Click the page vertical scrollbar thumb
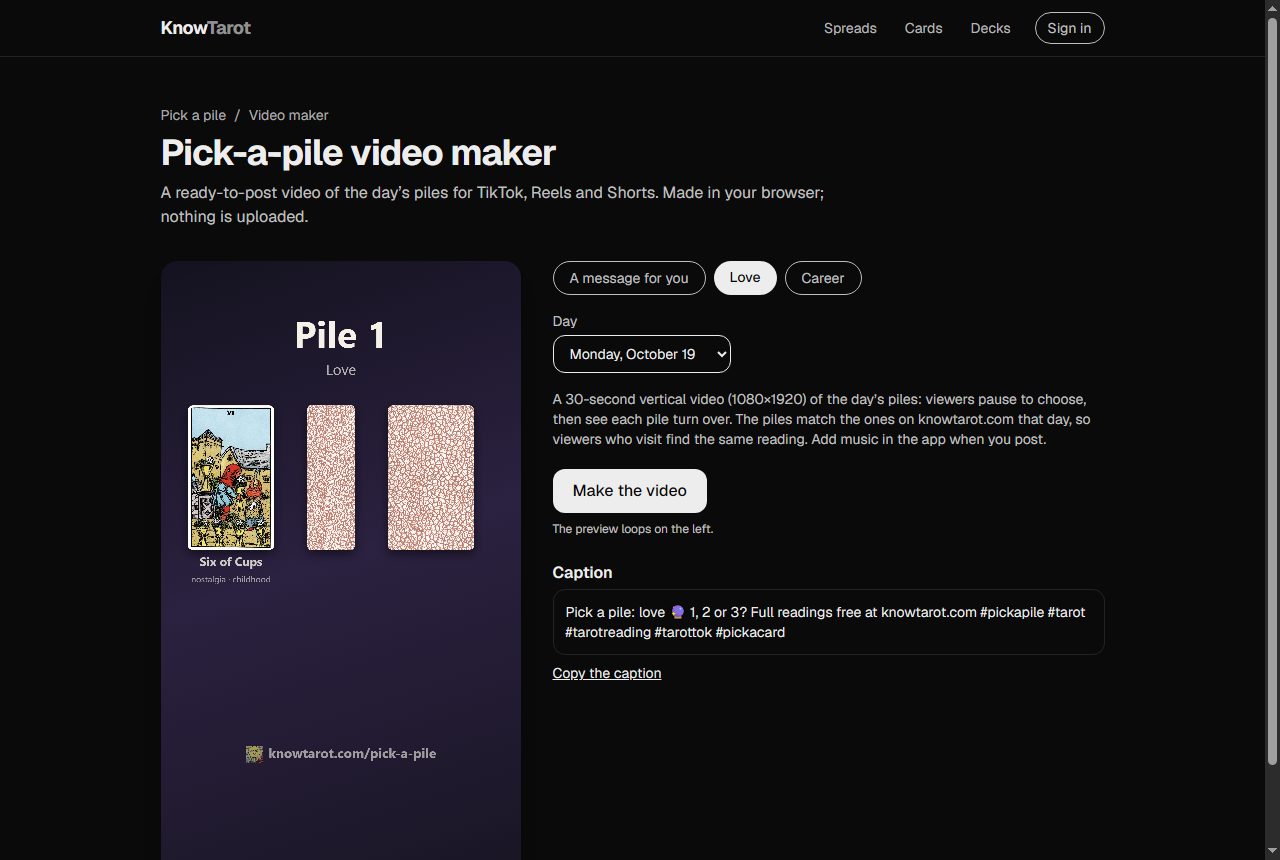This screenshot has width=1280, height=860. (1272, 390)
